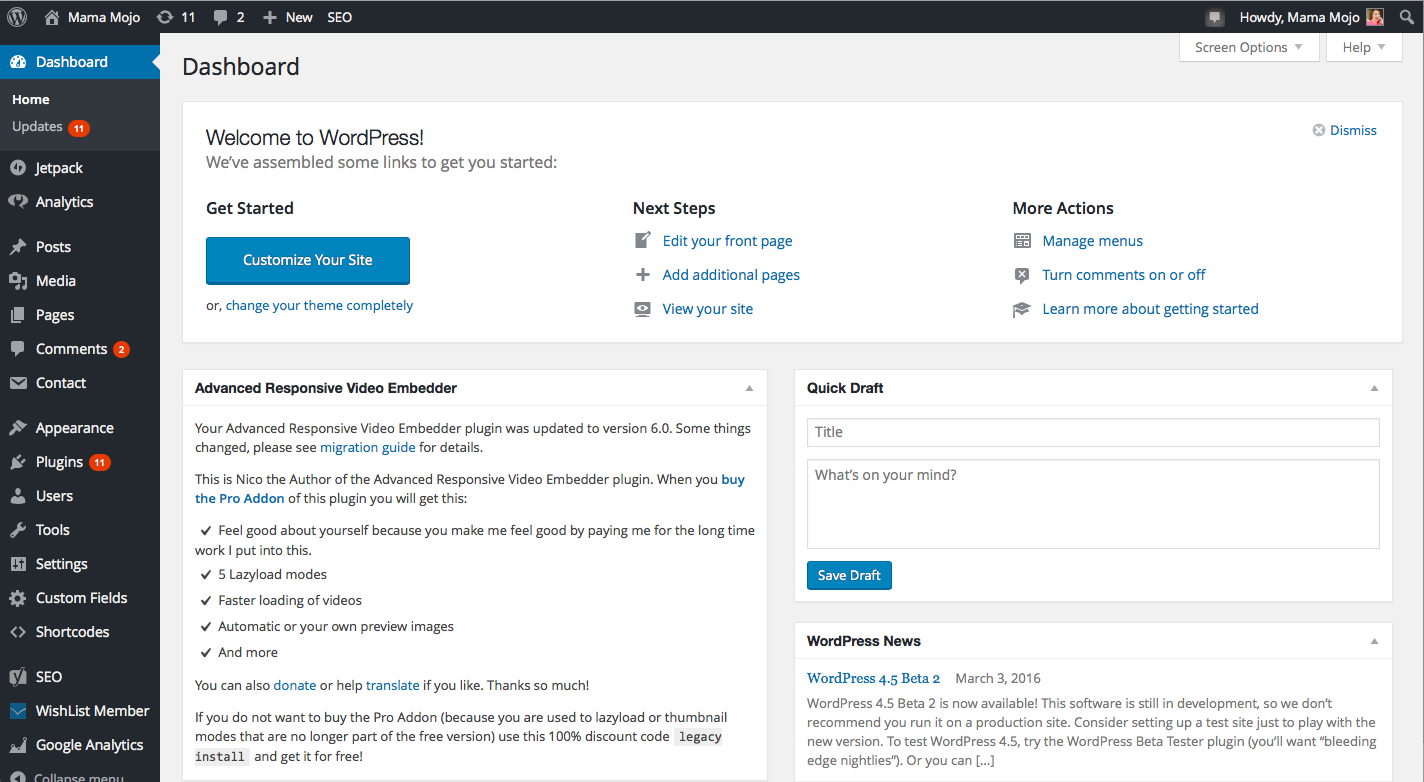Click the Customize Your Site button
The height and width of the screenshot is (782, 1424).
click(x=308, y=260)
